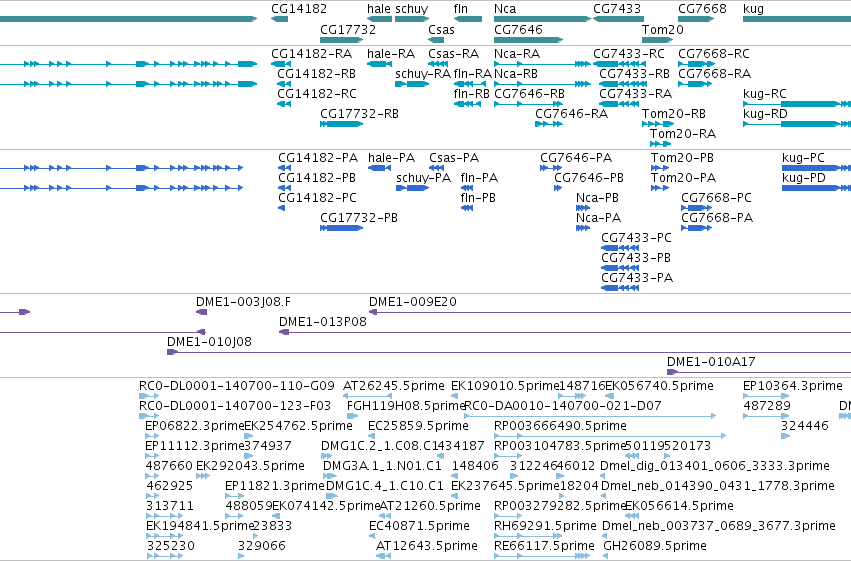Select transcript Nca-RA
The width and height of the screenshot is (851, 561).
pyautogui.click(x=517, y=54)
